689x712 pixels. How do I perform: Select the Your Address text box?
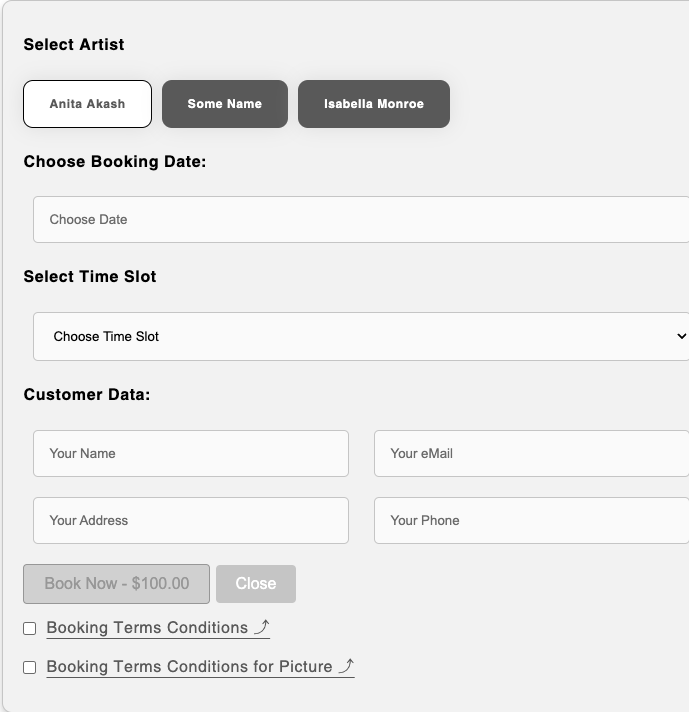[191, 520]
